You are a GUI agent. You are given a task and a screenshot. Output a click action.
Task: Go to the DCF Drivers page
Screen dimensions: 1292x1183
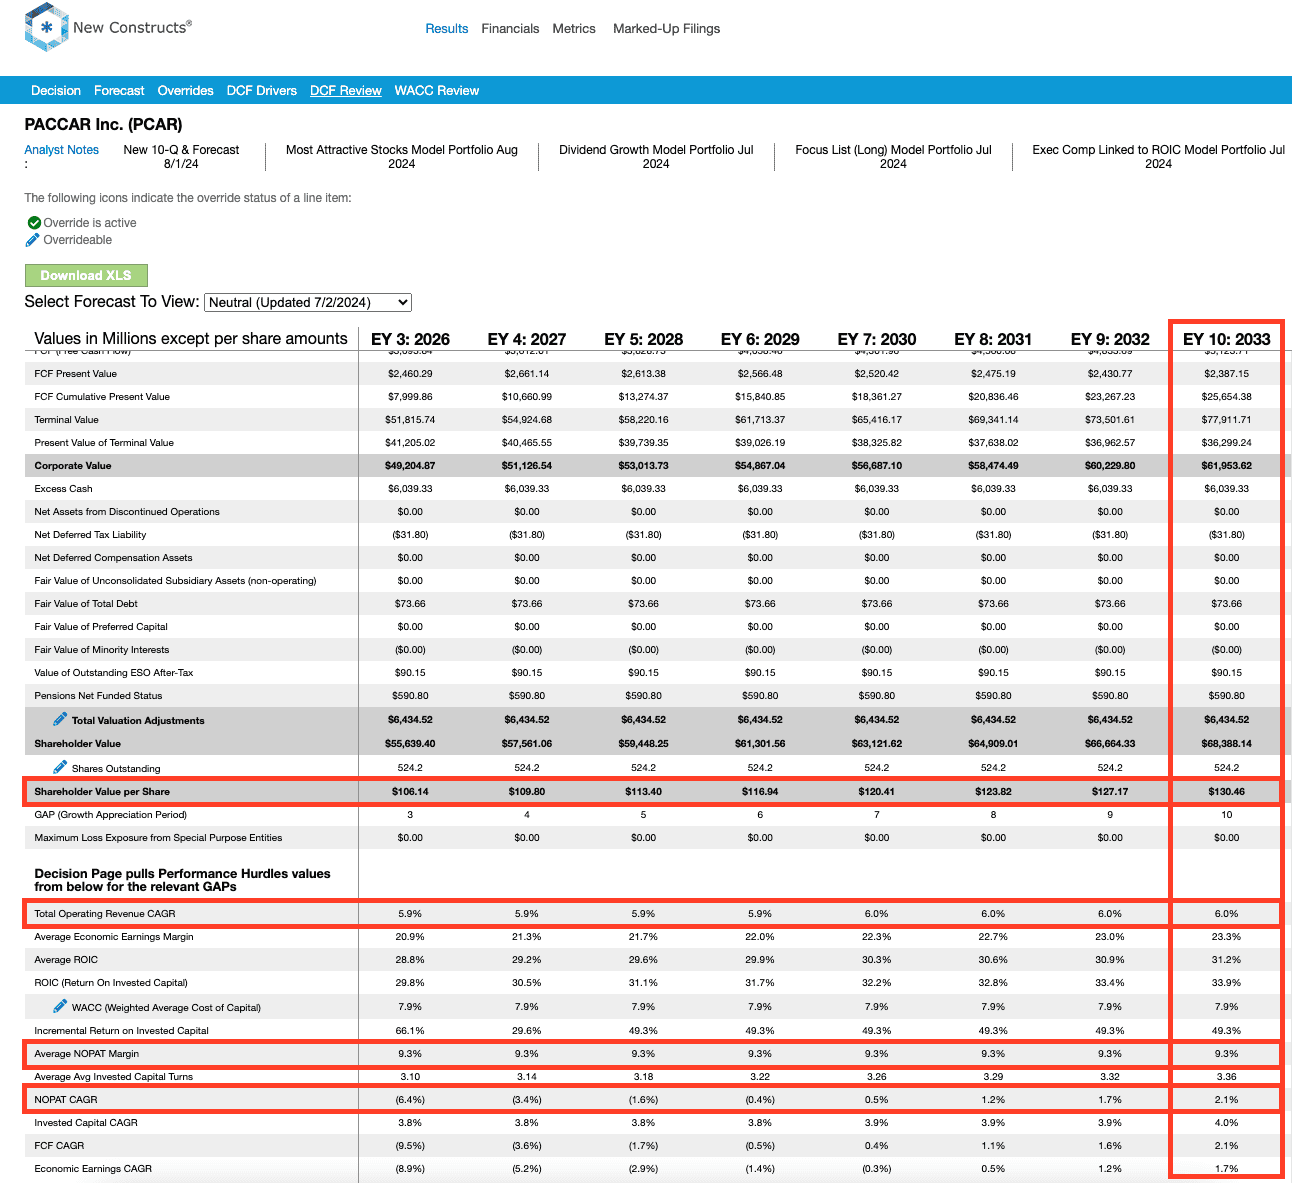(262, 90)
